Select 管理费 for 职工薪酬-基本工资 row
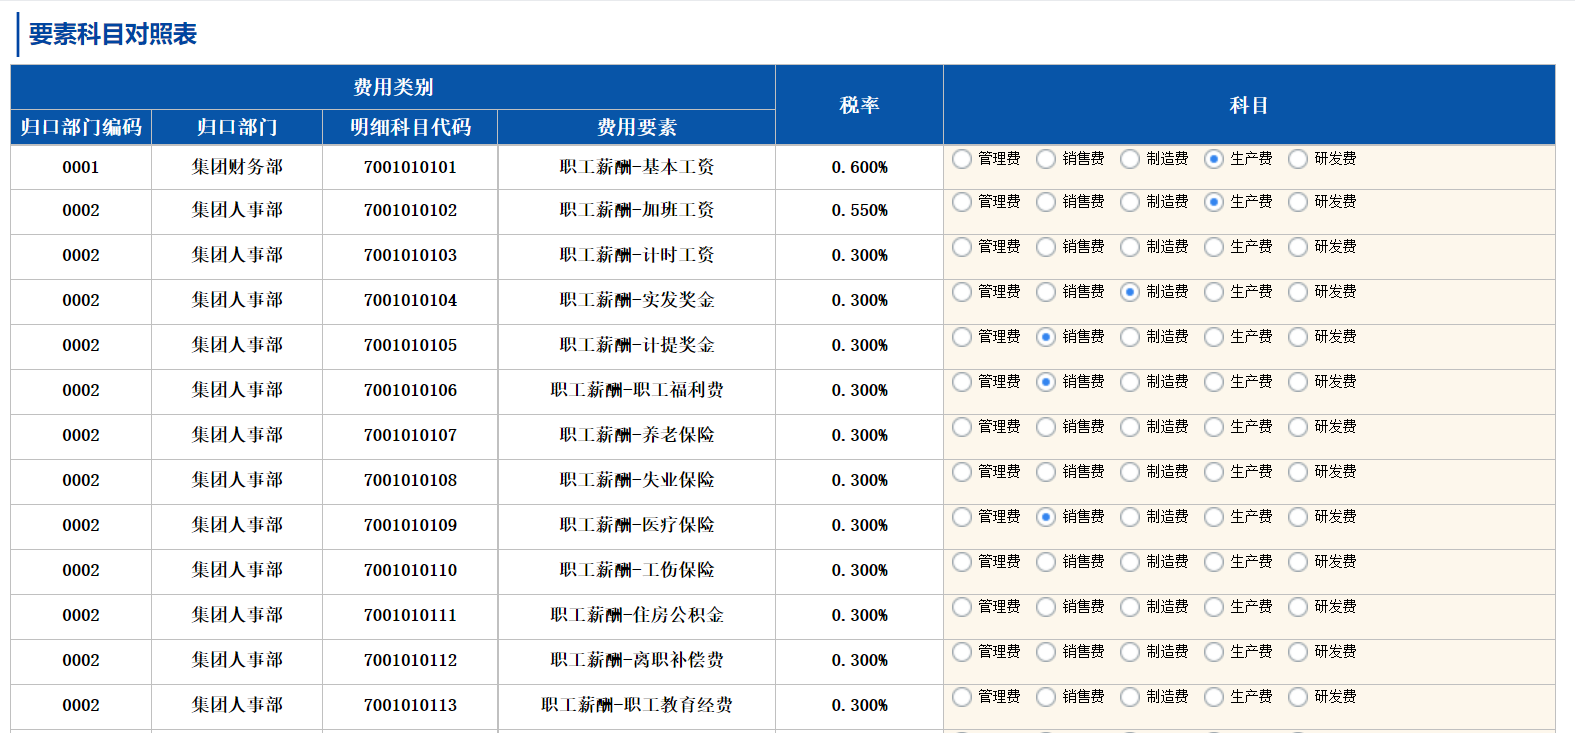This screenshot has height=733, width=1575. coord(962,159)
